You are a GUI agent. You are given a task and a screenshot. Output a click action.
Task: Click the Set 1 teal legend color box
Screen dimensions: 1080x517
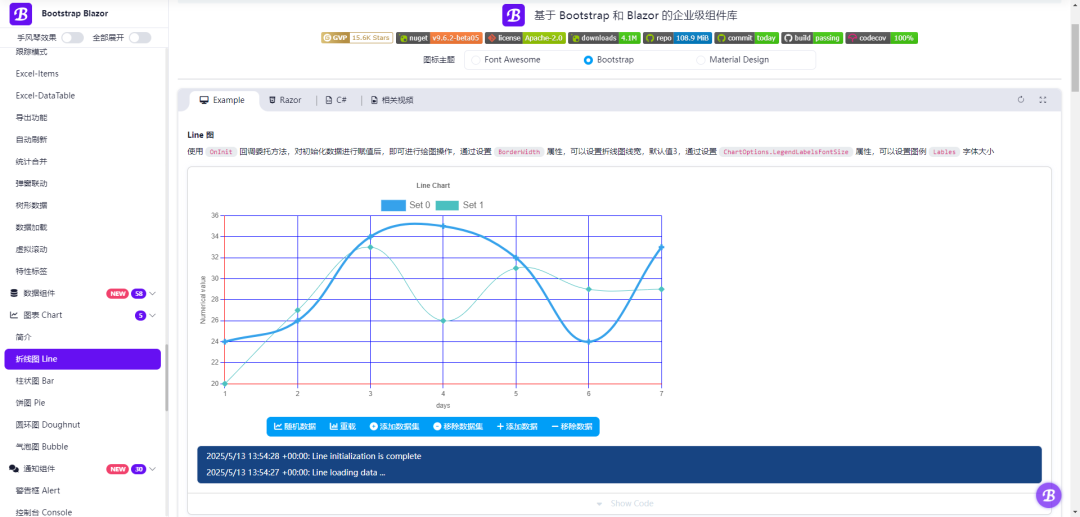coord(448,205)
